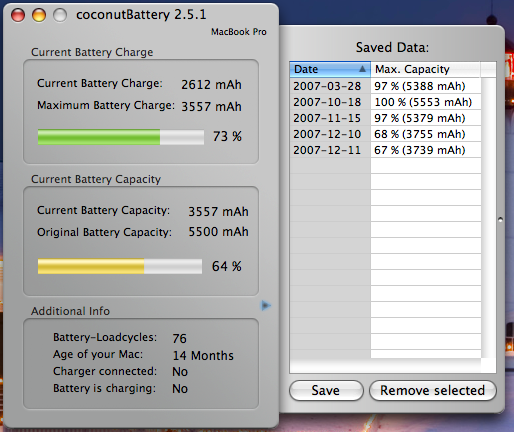Image resolution: width=514 pixels, height=432 pixels.
Task: Click the coconutBattery 2.5.1 window title
Action: click(141, 15)
